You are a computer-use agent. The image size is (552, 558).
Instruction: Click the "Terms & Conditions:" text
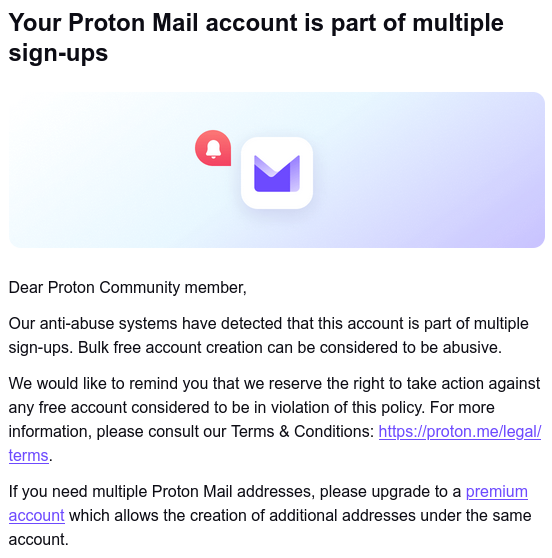tap(303, 431)
